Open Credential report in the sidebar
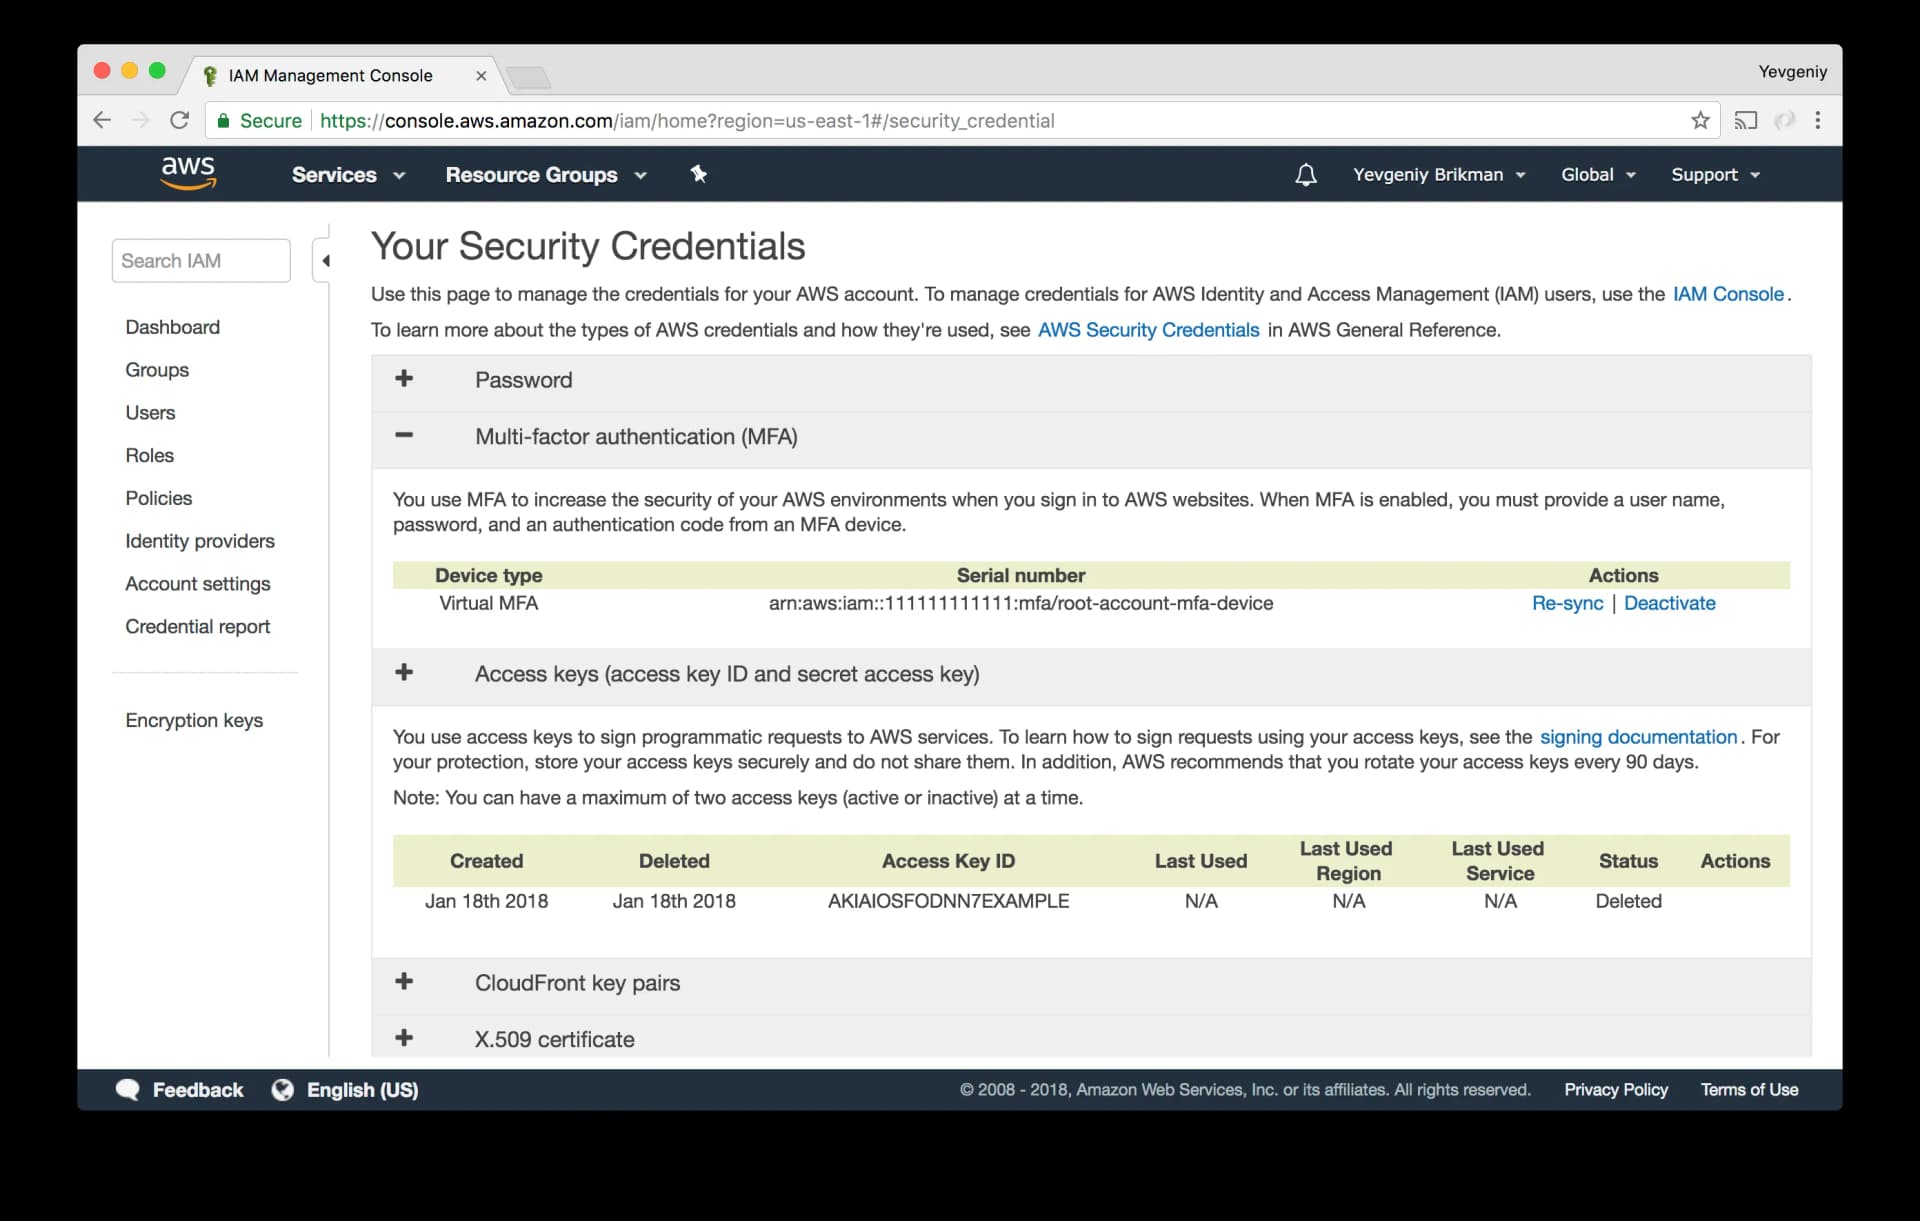The image size is (1920, 1221). 198,627
